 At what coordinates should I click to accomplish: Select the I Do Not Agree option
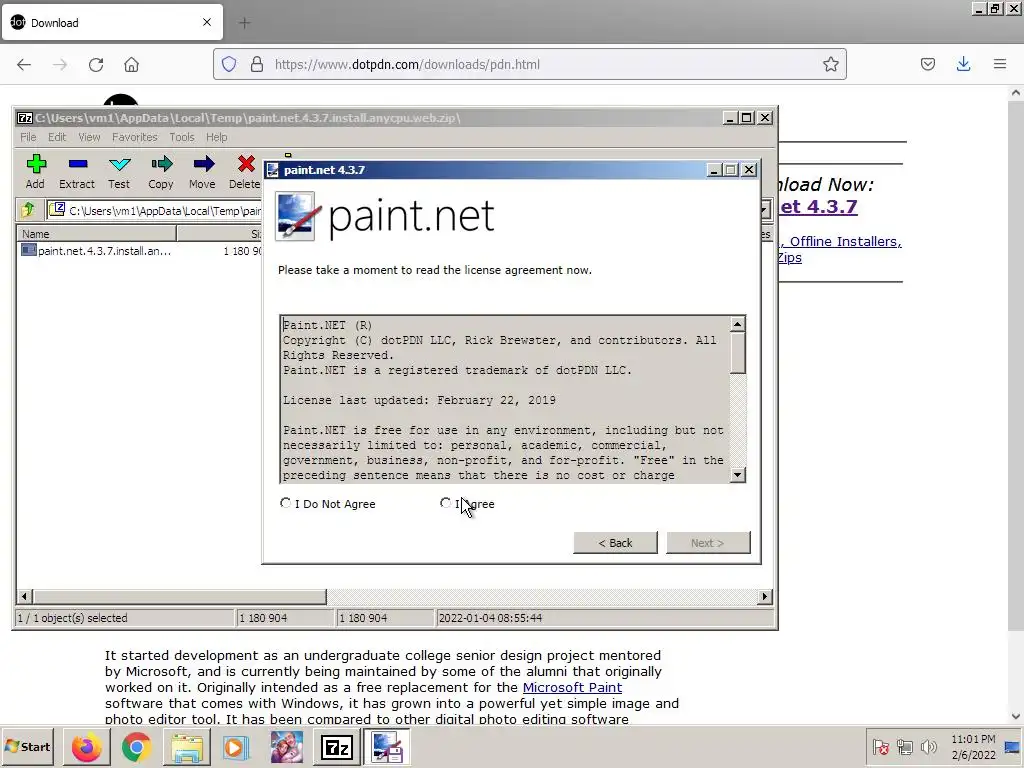click(x=285, y=503)
